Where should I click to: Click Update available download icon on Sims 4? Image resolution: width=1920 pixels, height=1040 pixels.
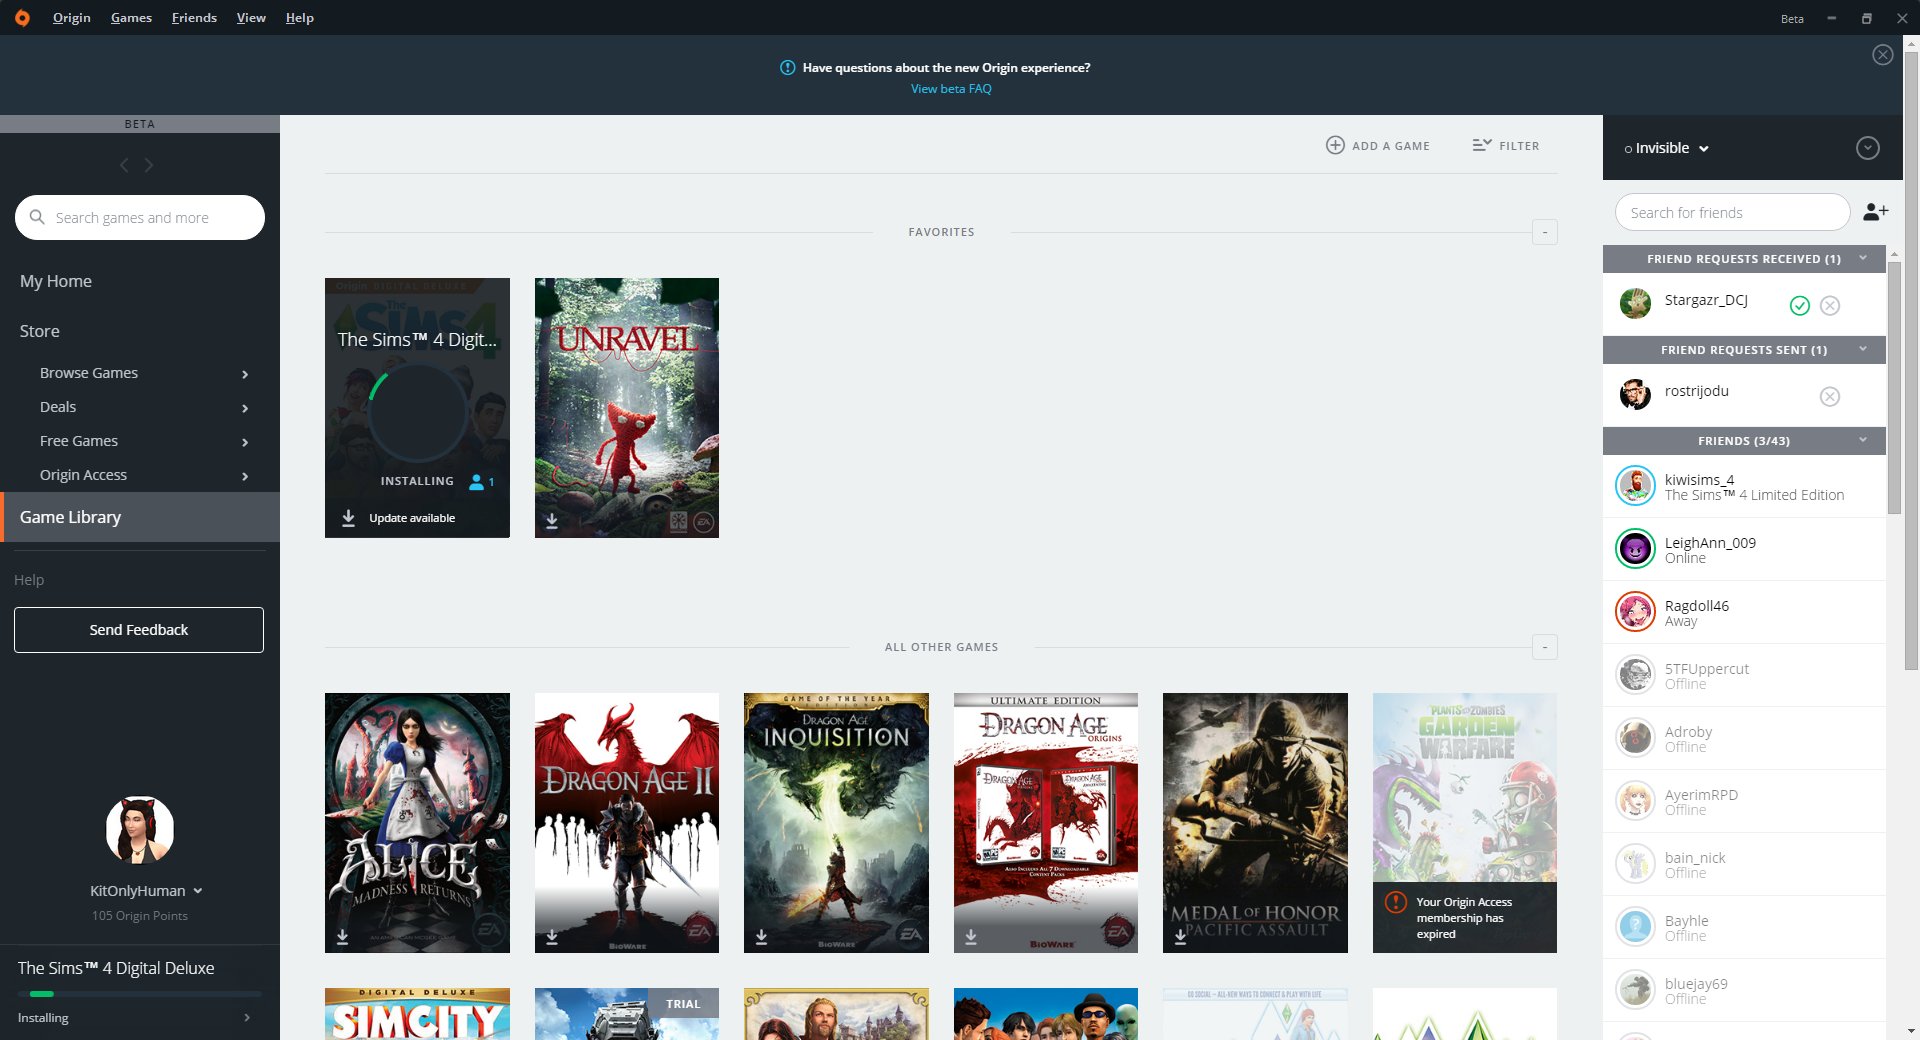(x=348, y=518)
